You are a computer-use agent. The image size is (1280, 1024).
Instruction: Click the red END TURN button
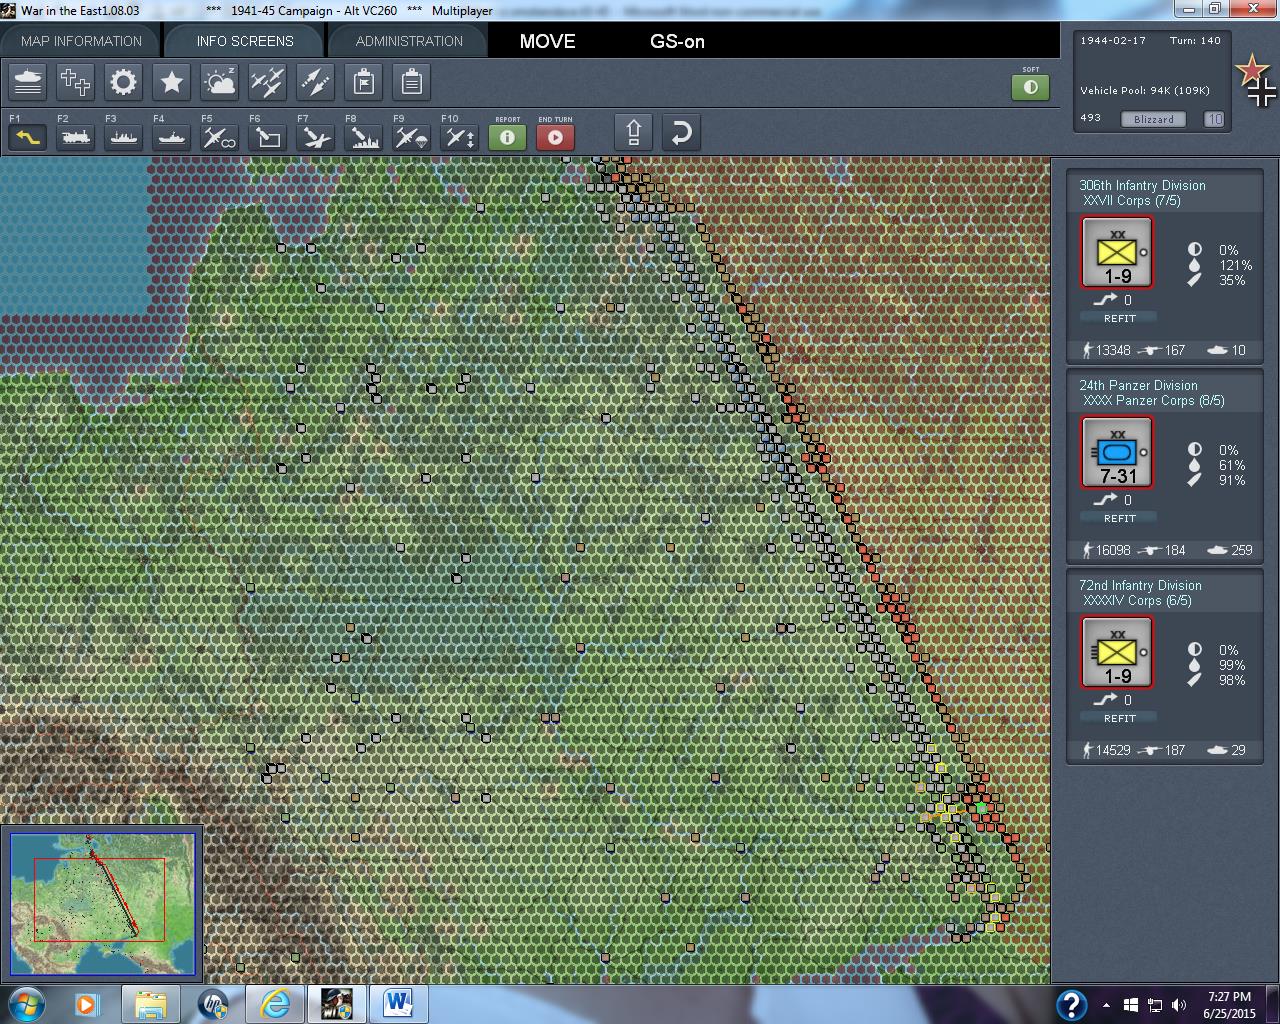pos(555,137)
